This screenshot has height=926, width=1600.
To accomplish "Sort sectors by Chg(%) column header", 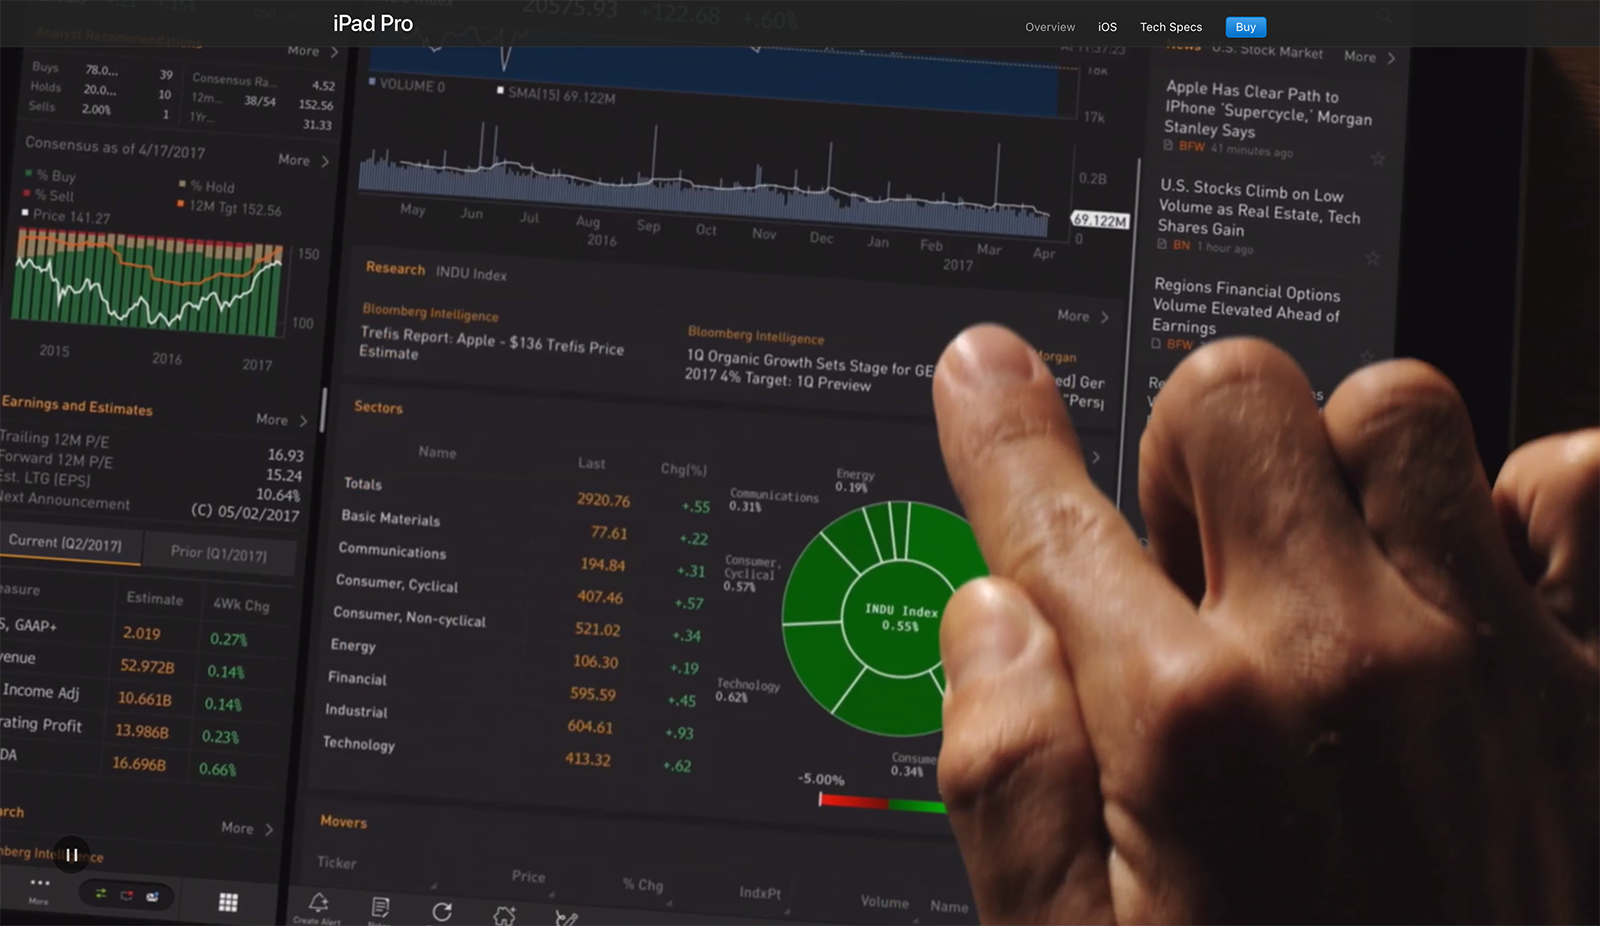I will (x=684, y=469).
